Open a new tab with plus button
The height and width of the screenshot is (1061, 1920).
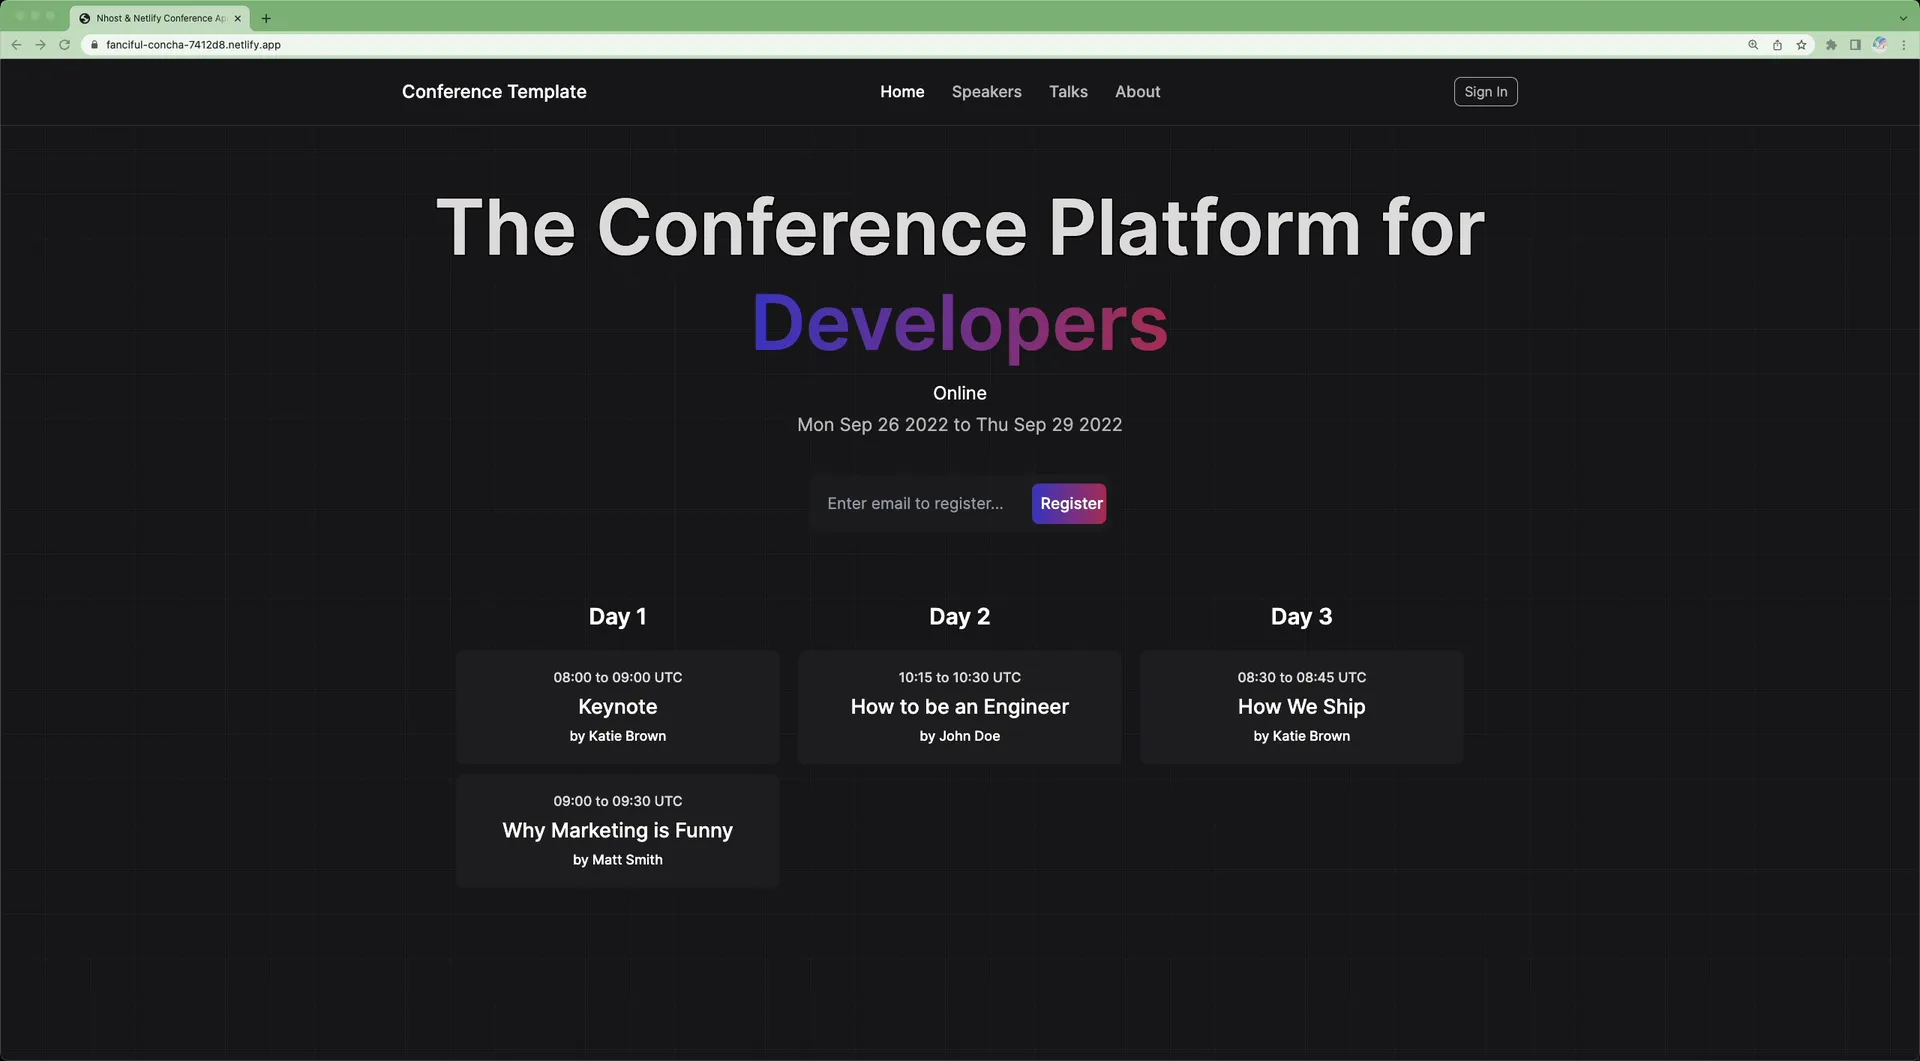click(x=266, y=18)
